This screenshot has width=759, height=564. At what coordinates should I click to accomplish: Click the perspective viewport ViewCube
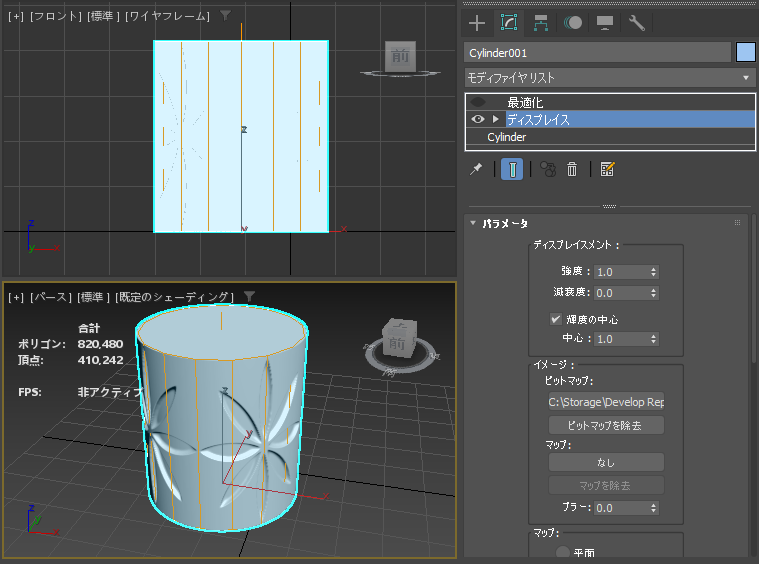click(x=400, y=338)
